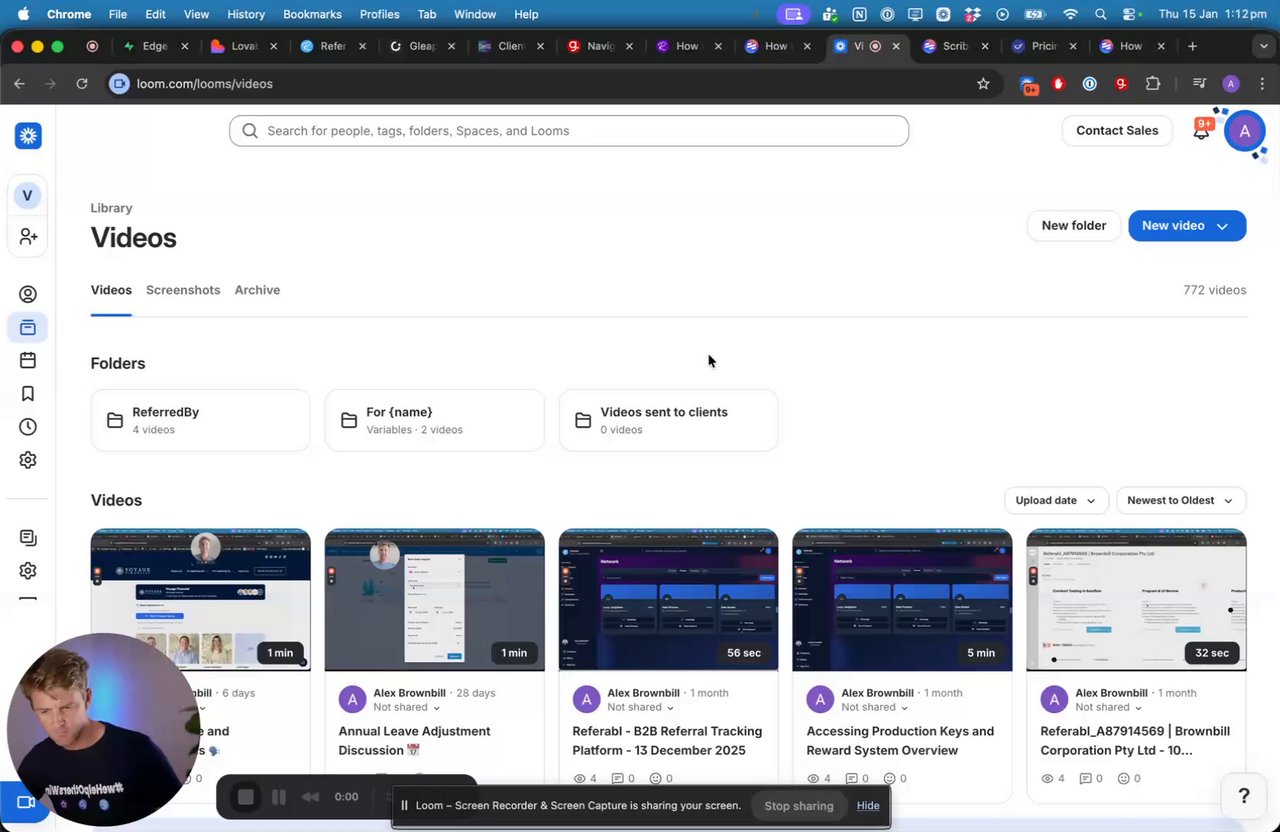The image size is (1280, 832).
Task: Stop the recording with the stop control
Action: coord(246,797)
